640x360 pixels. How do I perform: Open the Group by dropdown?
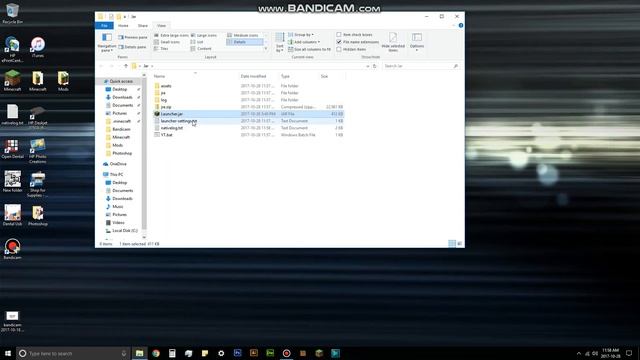(x=301, y=35)
